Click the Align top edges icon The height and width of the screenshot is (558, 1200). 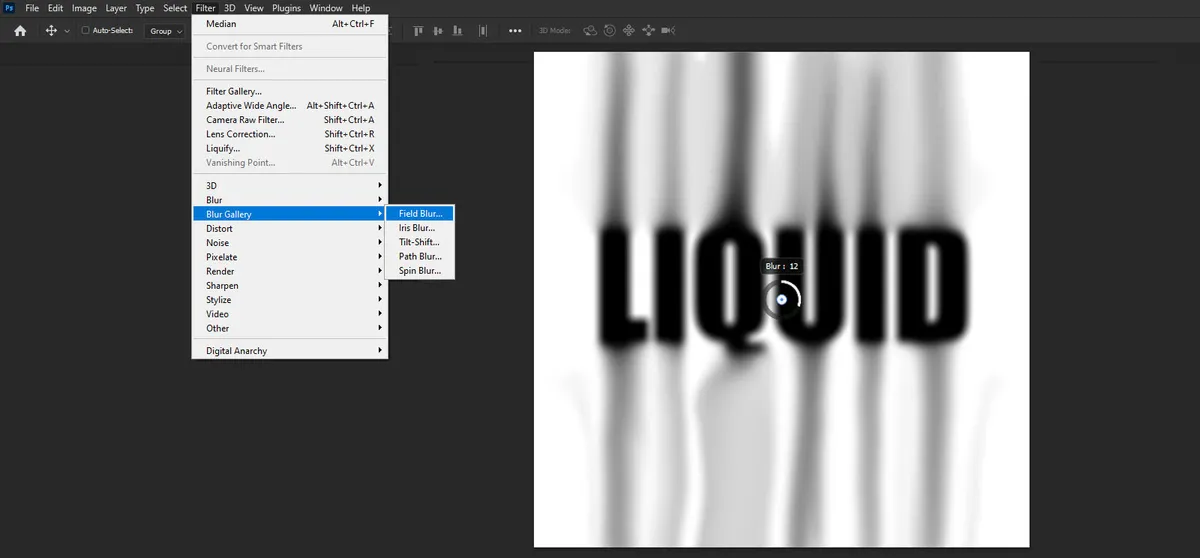pyautogui.click(x=416, y=31)
